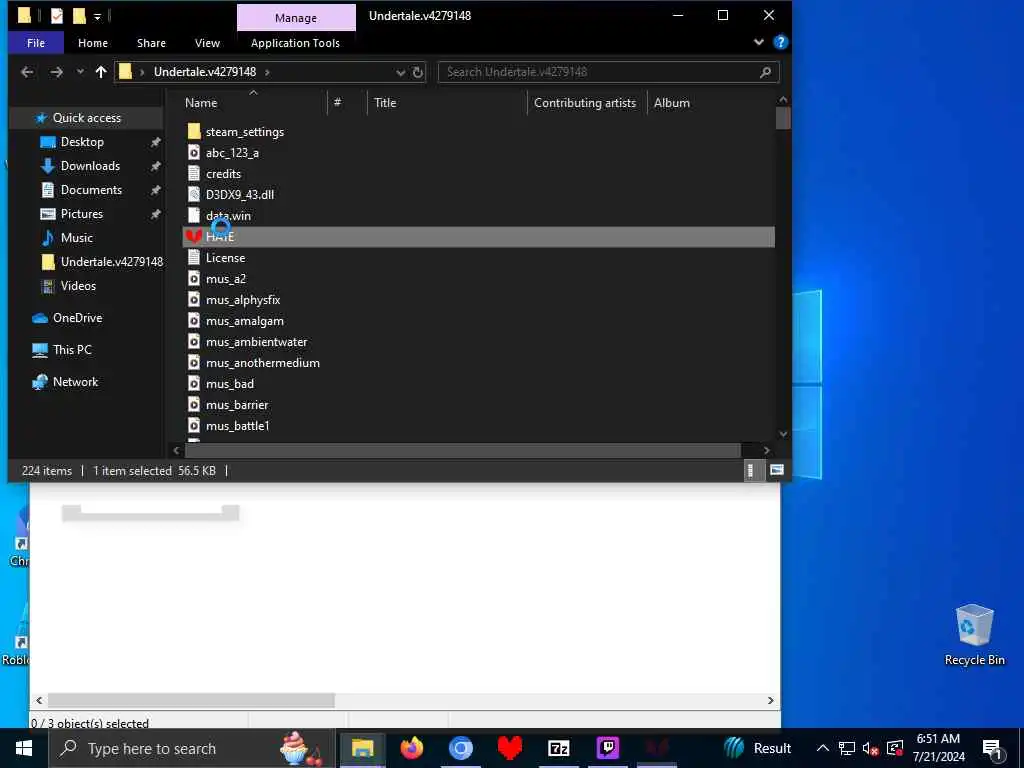This screenshot has width=1024, height=768.
Task: Select the Manage contextual tab
Action: 296,18
